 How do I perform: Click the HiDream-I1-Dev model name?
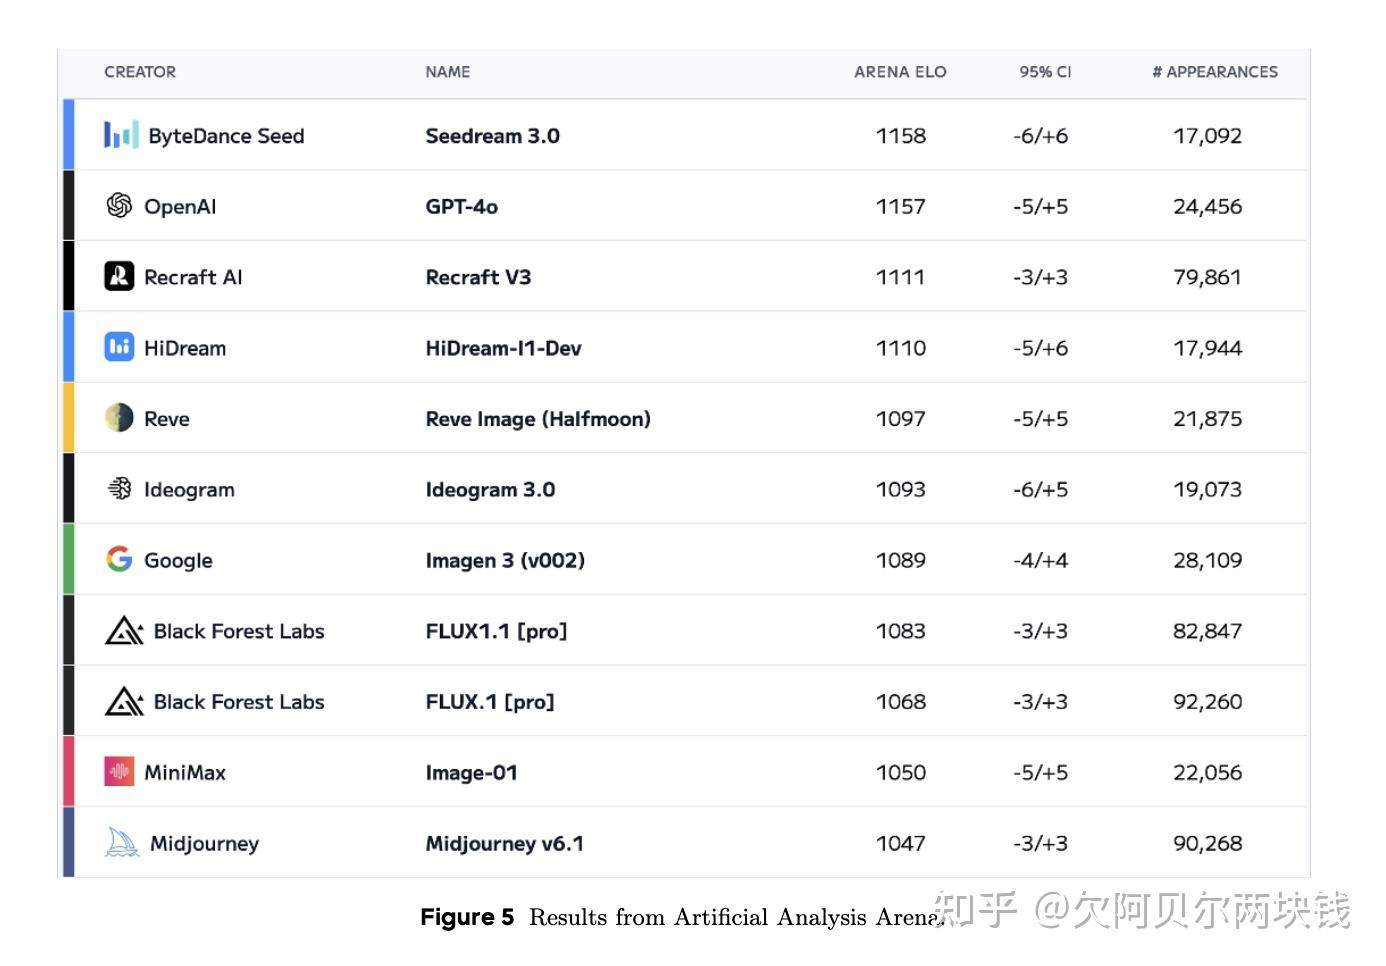[x=503, y=348]
